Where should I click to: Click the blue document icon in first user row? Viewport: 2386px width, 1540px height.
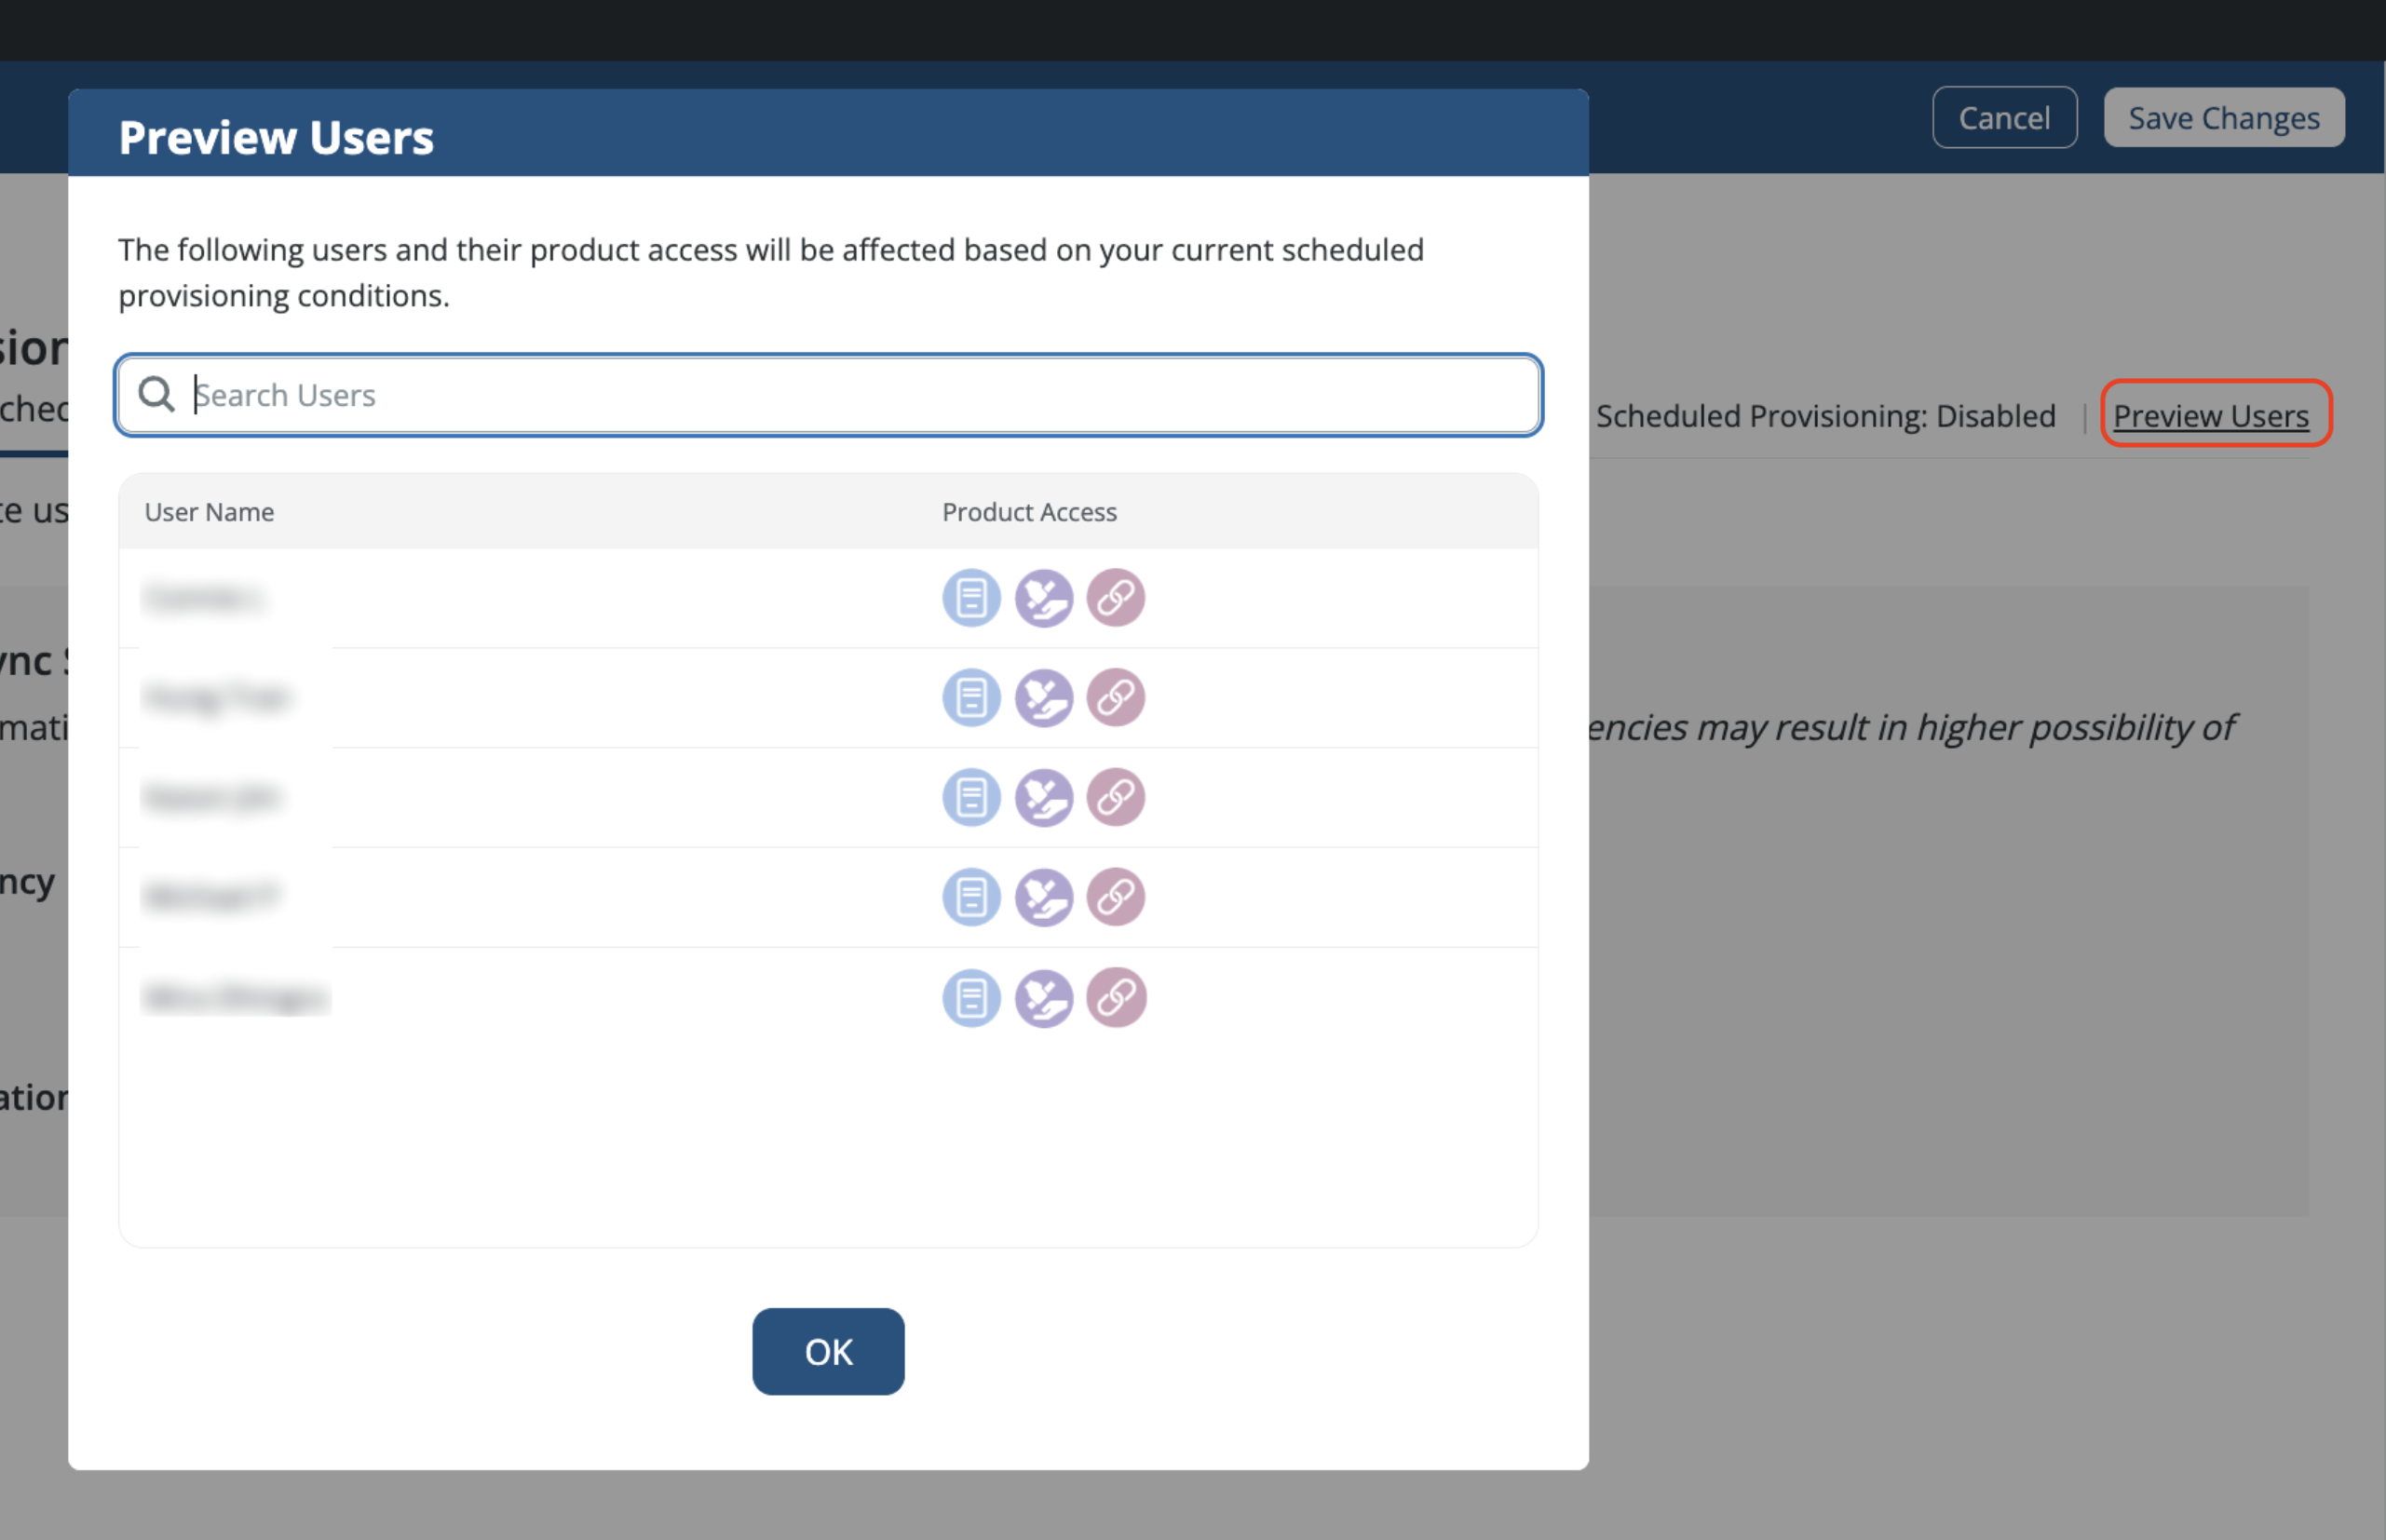(x=971, y=598)
